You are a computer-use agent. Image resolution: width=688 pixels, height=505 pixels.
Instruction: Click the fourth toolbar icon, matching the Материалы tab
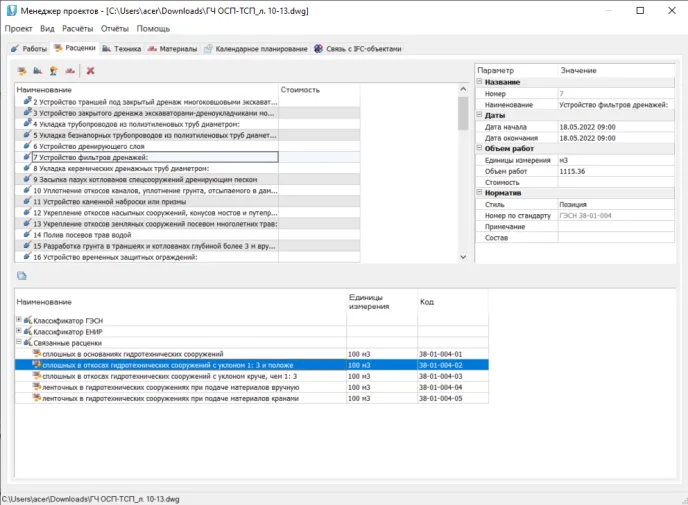(x=69, y=71)
